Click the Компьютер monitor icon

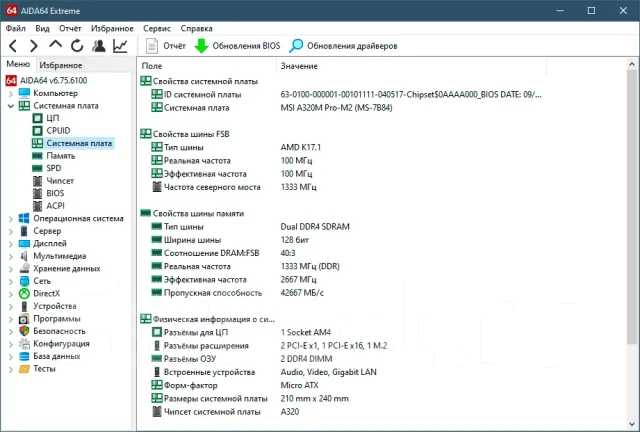pyautogui.click(x=24, y=93)
